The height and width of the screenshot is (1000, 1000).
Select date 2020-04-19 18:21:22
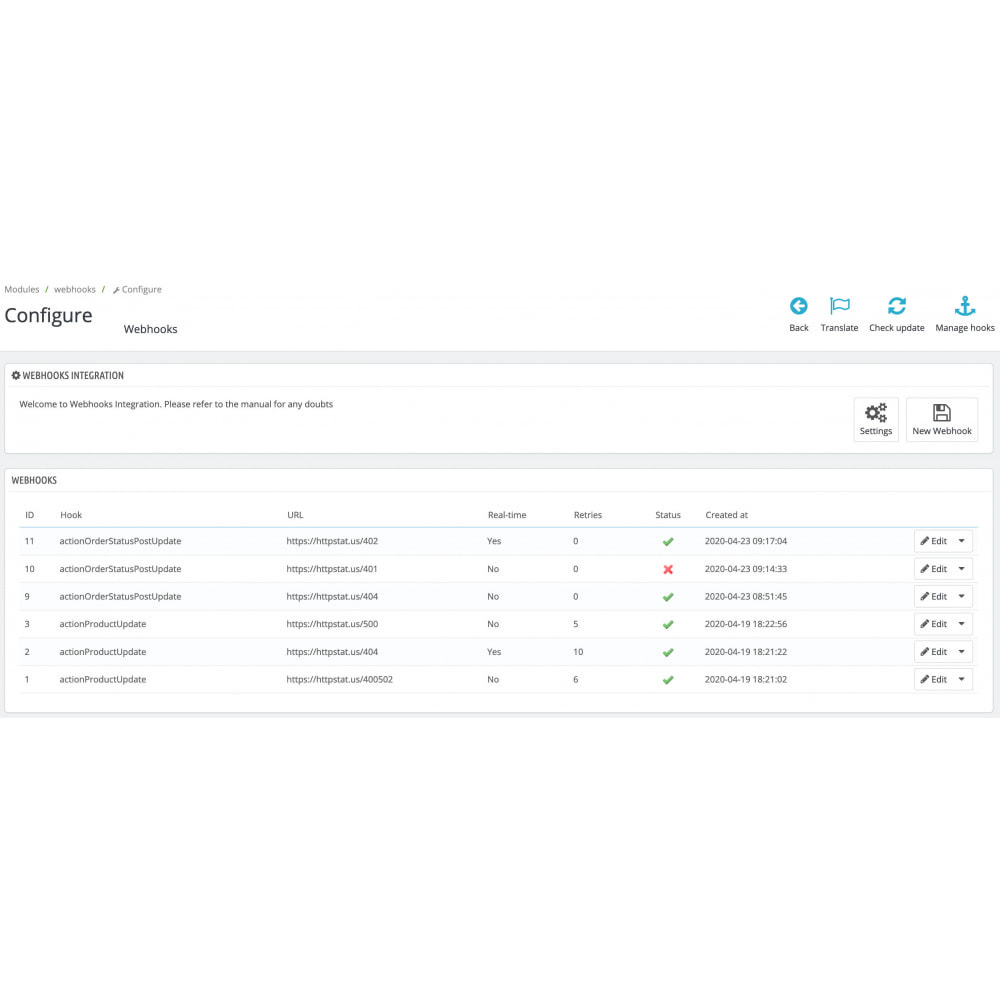click(746, 652)
